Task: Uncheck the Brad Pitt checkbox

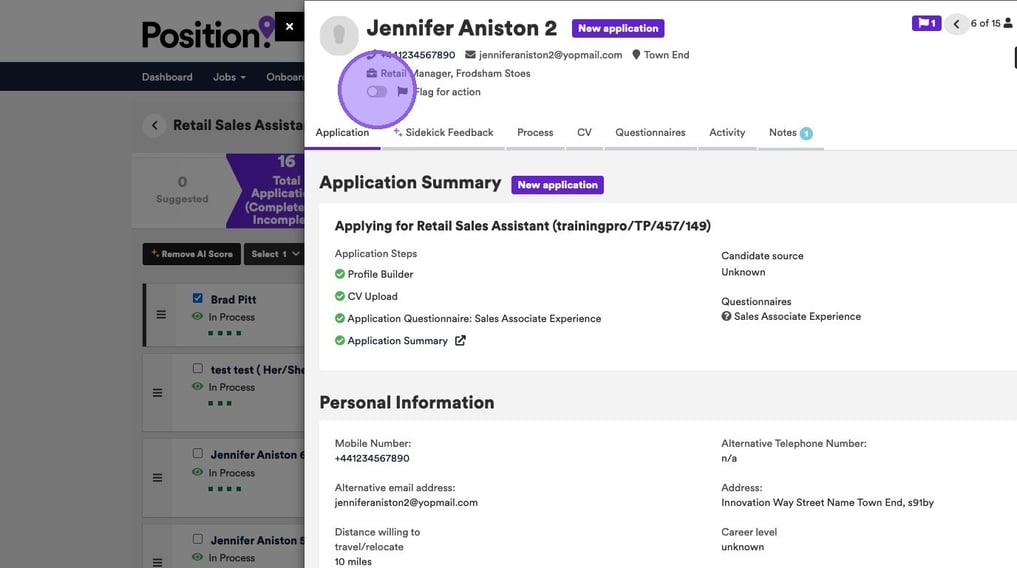Action: pyautogui.click(x=198, y=298)
